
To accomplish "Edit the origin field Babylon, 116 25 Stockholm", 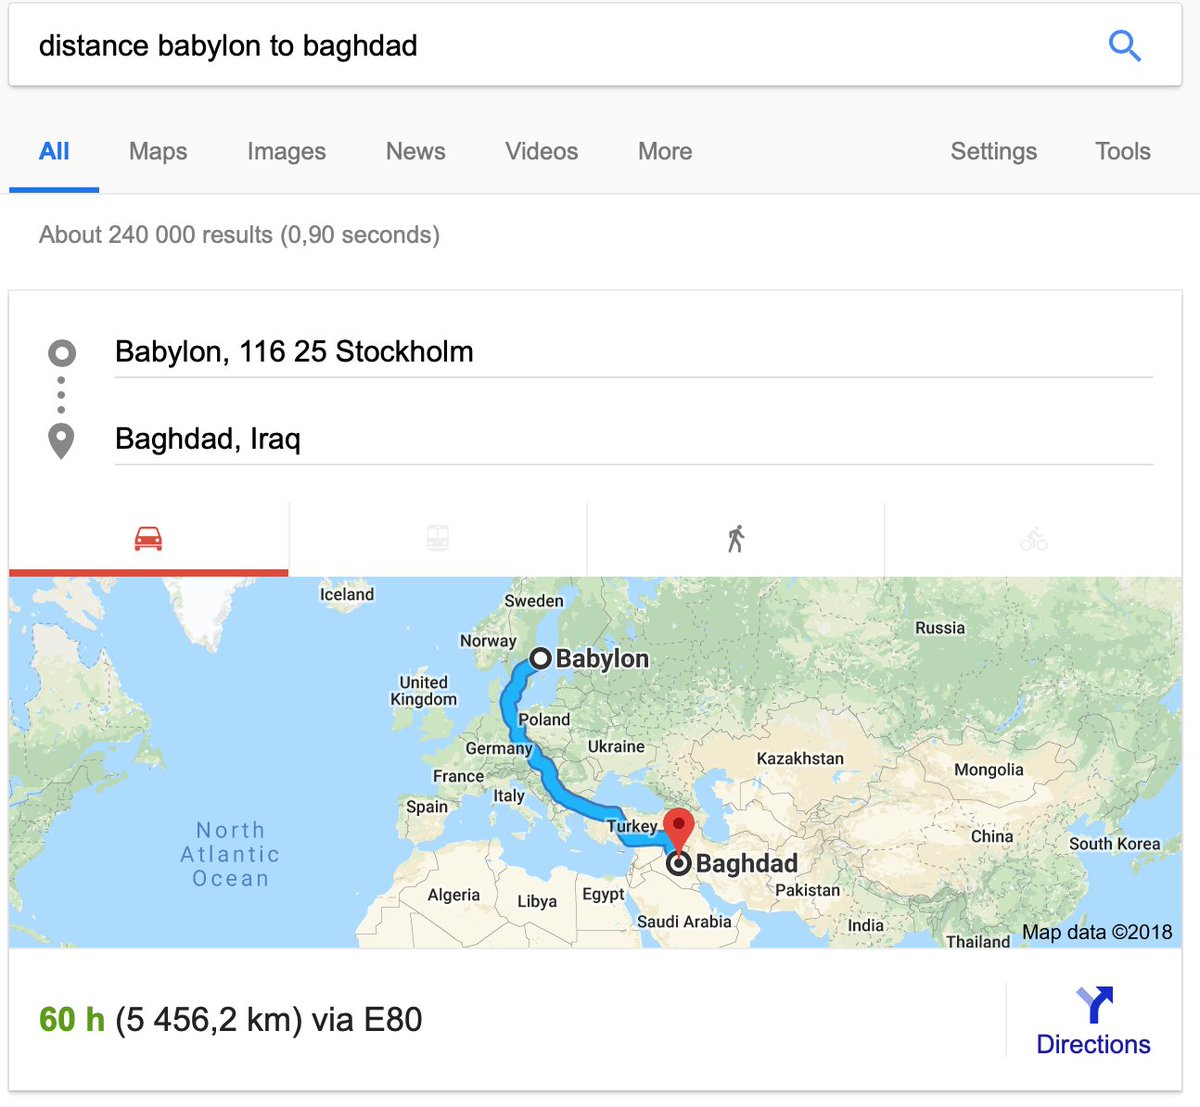I will [634, 352].
